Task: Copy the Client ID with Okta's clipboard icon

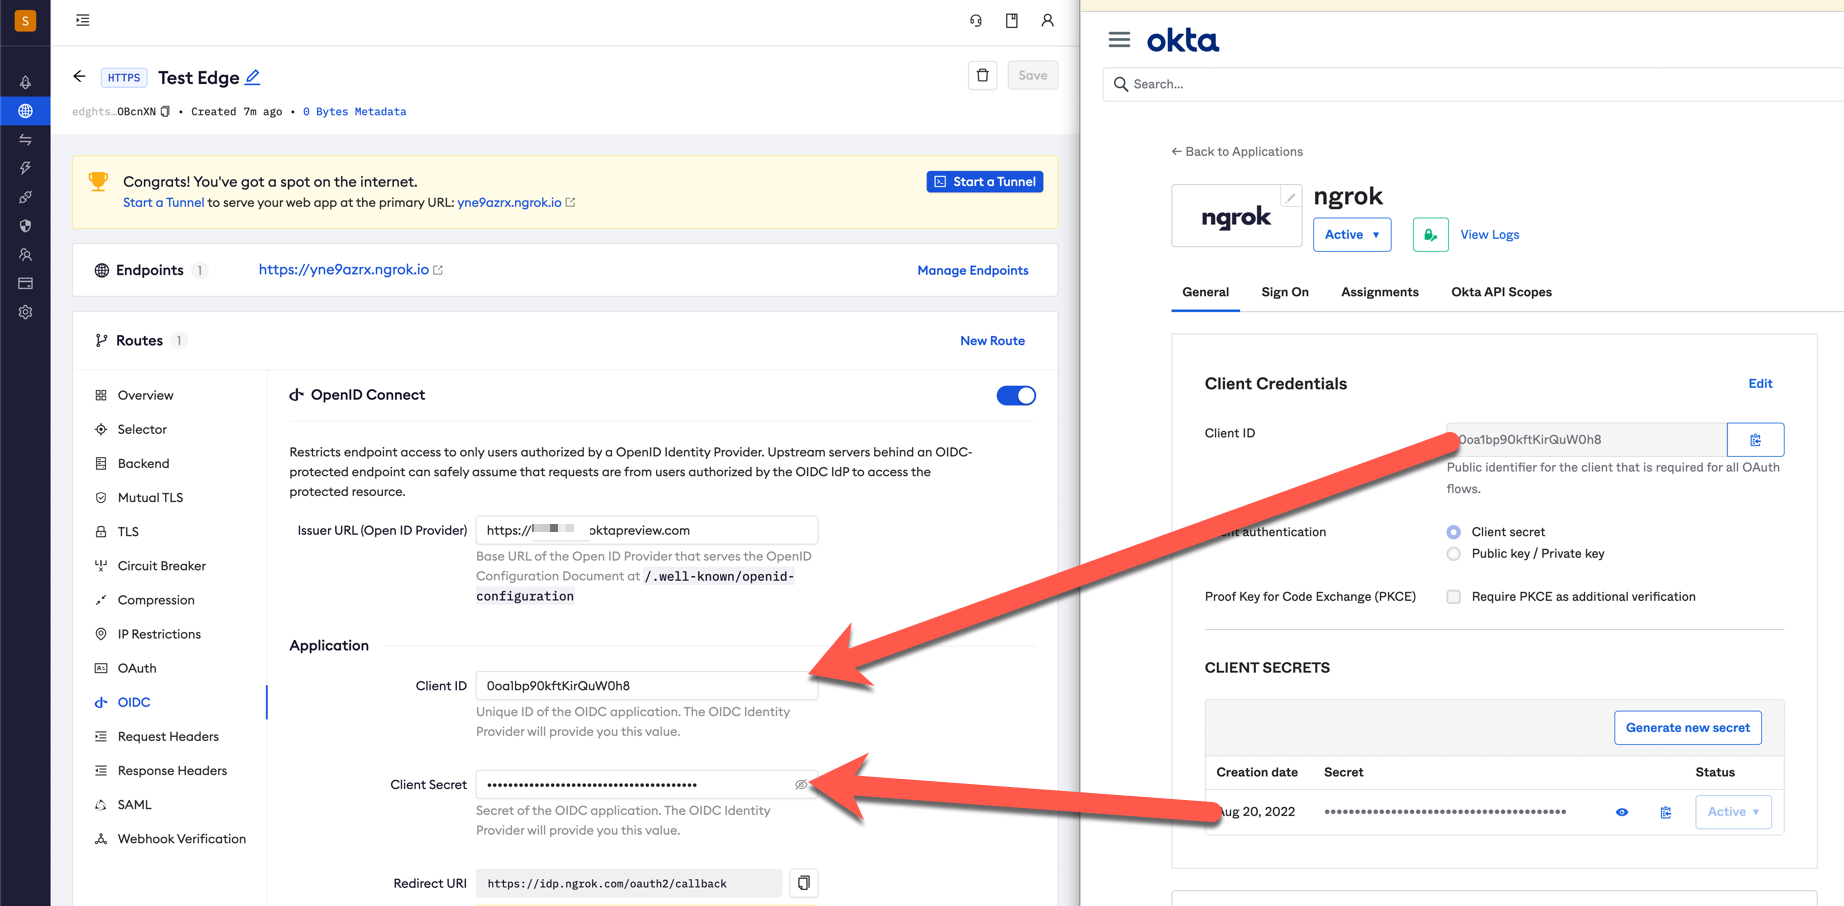Action: (x=1755, y=439)
